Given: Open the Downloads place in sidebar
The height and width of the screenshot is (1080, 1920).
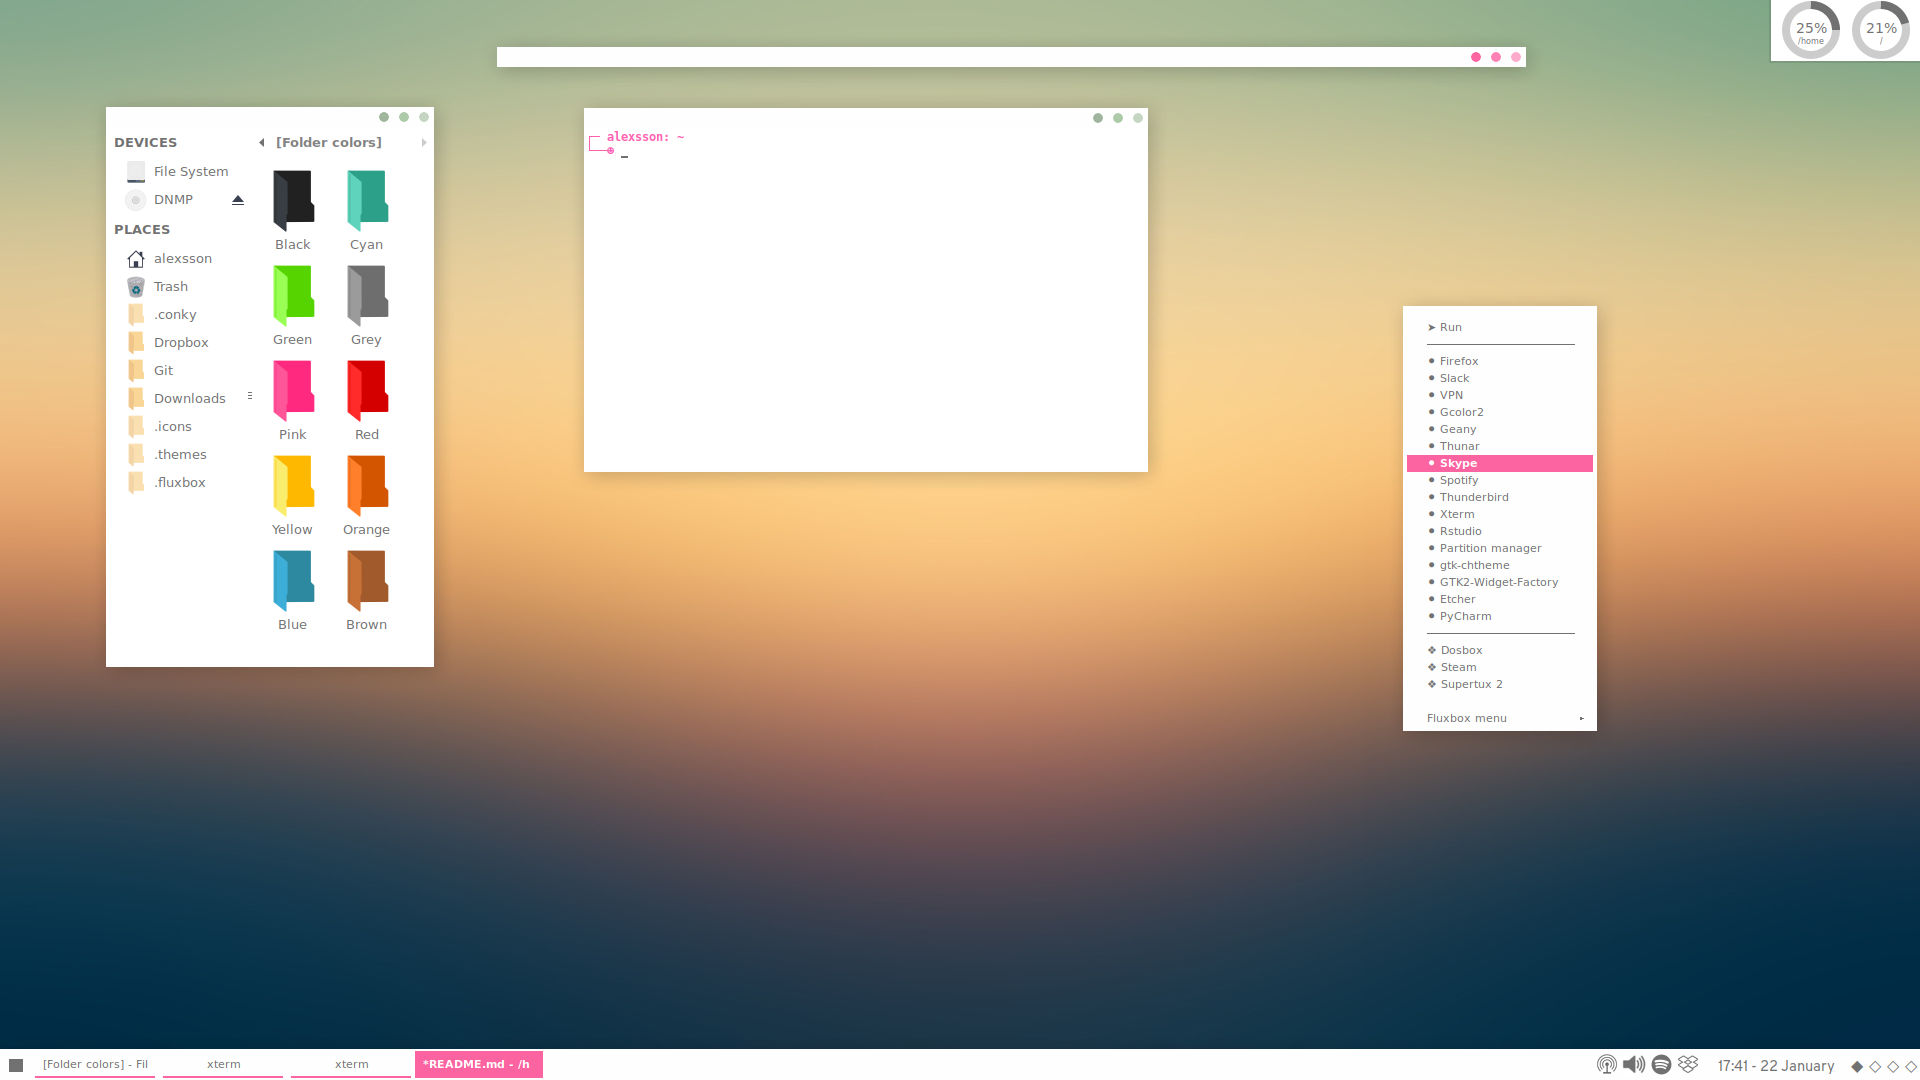Looking at the screenshot, I should click(189, 399).
